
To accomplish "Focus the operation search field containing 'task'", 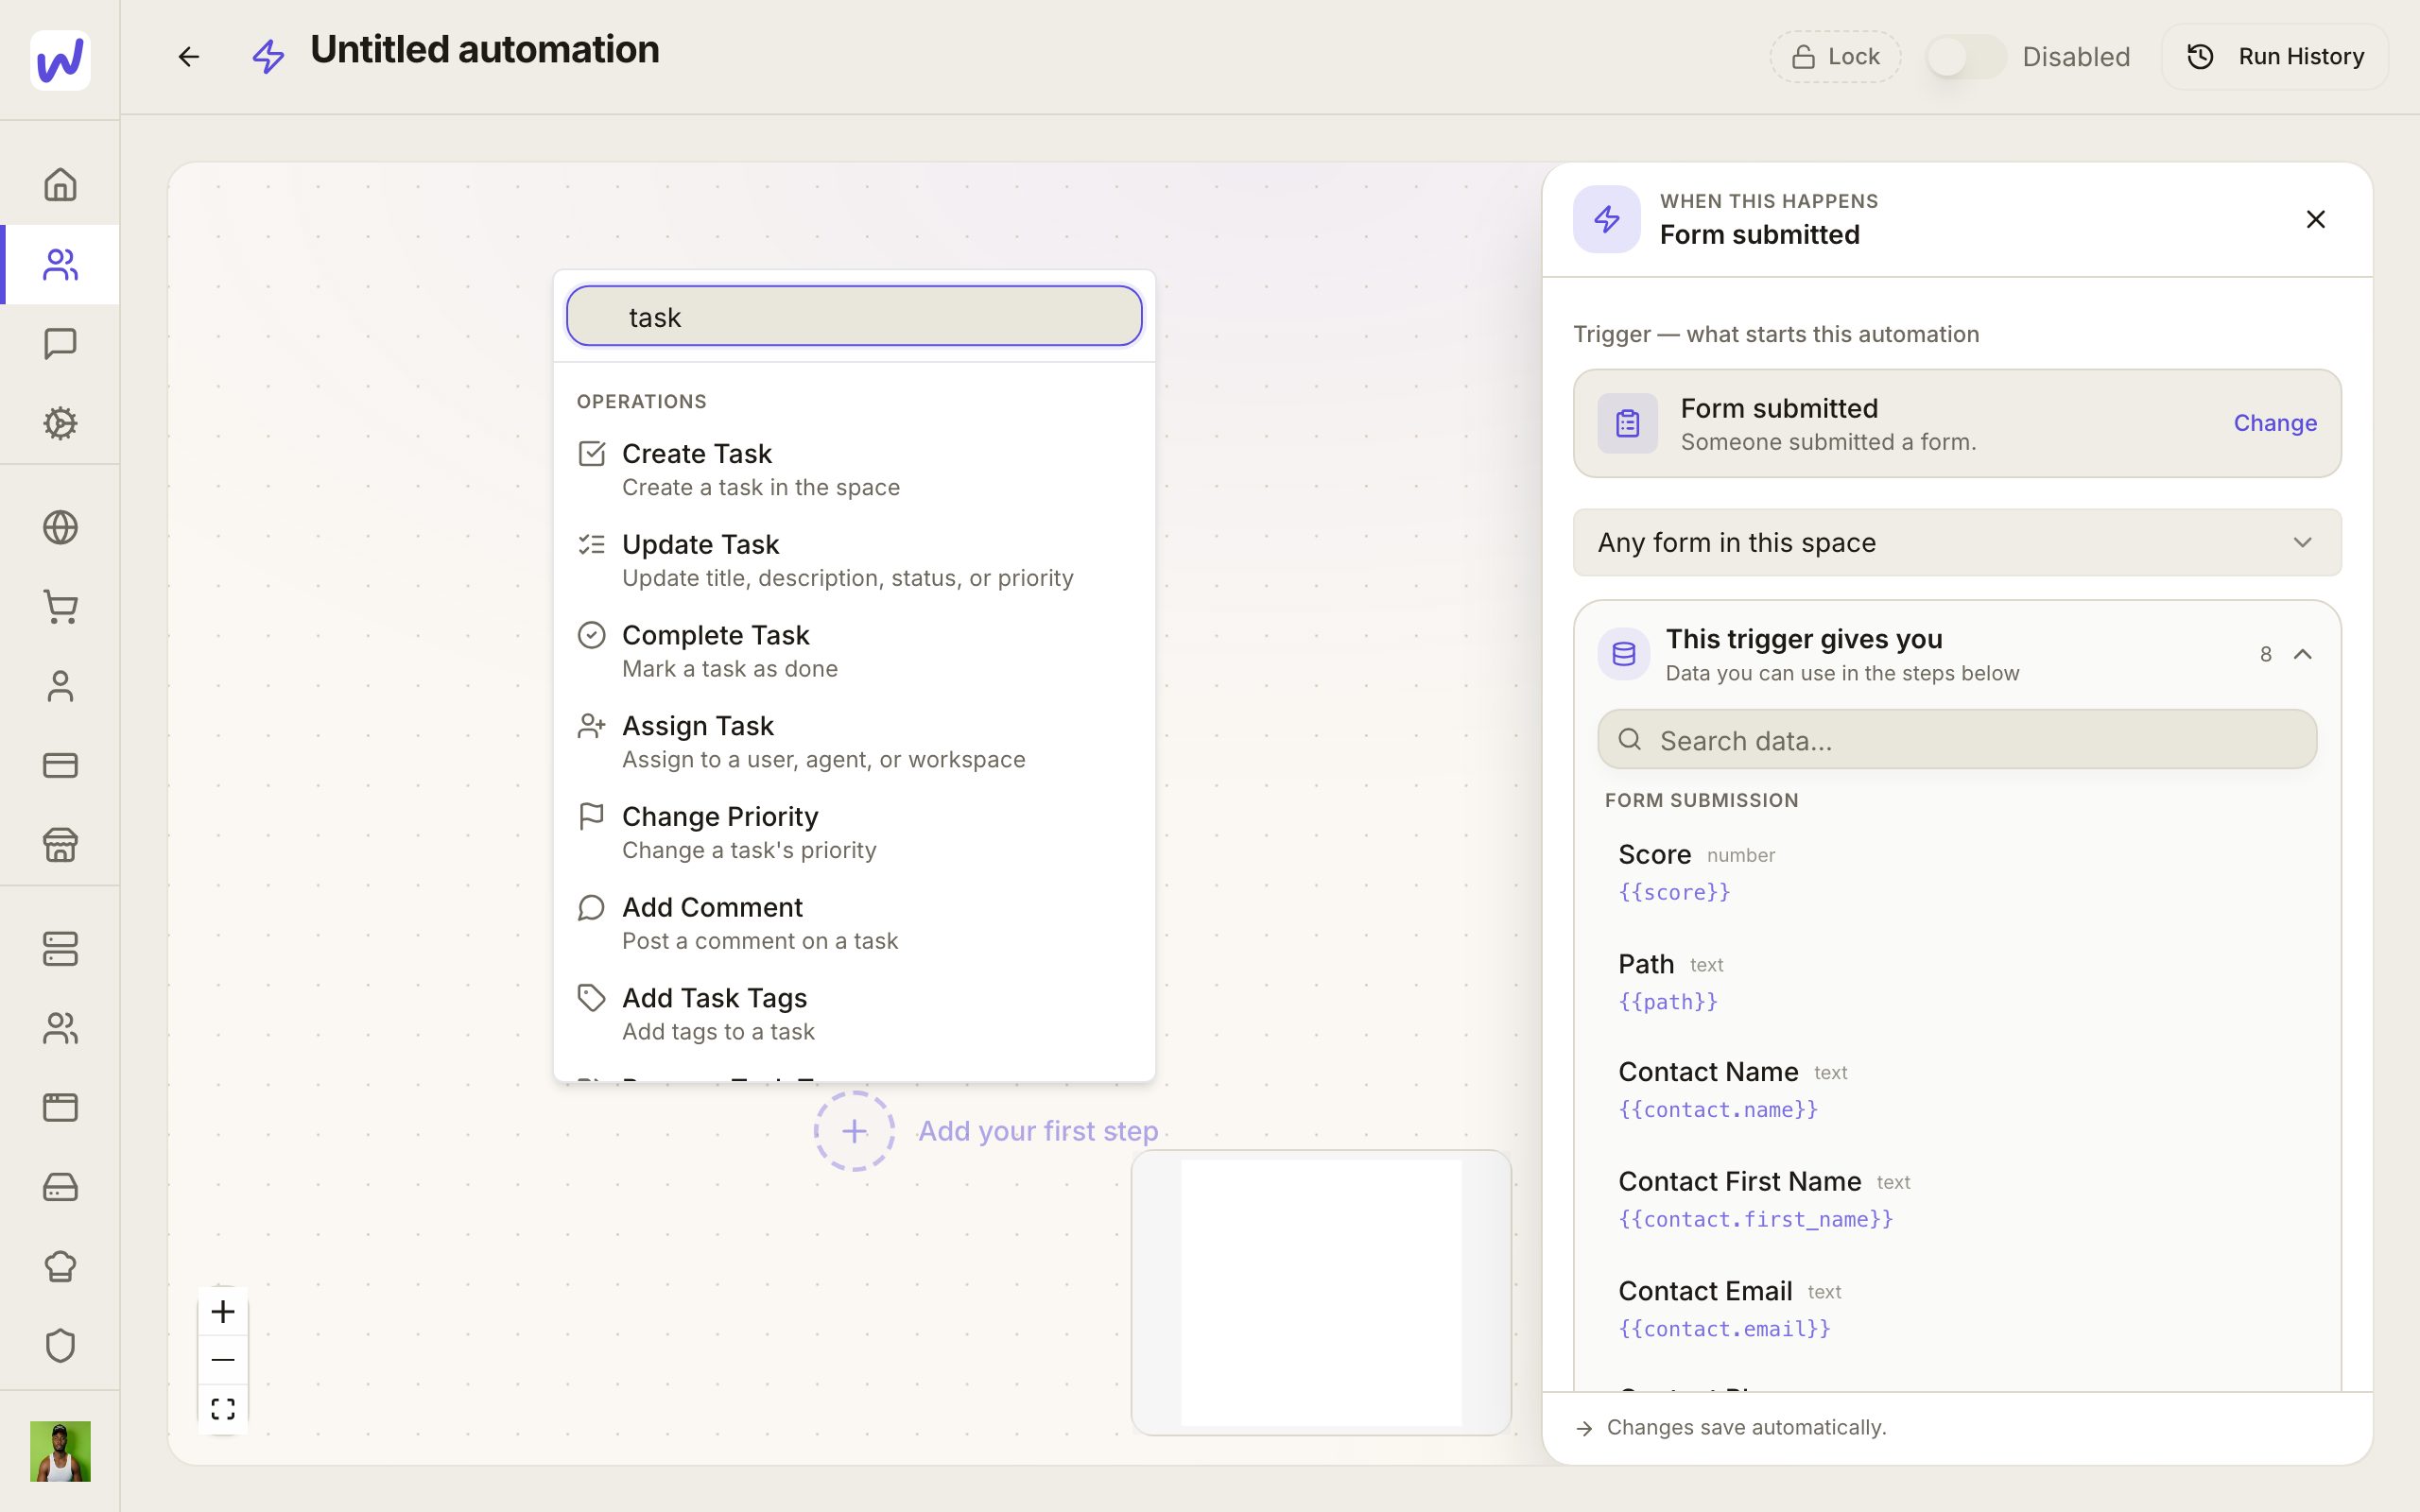I will click(854, 316).
